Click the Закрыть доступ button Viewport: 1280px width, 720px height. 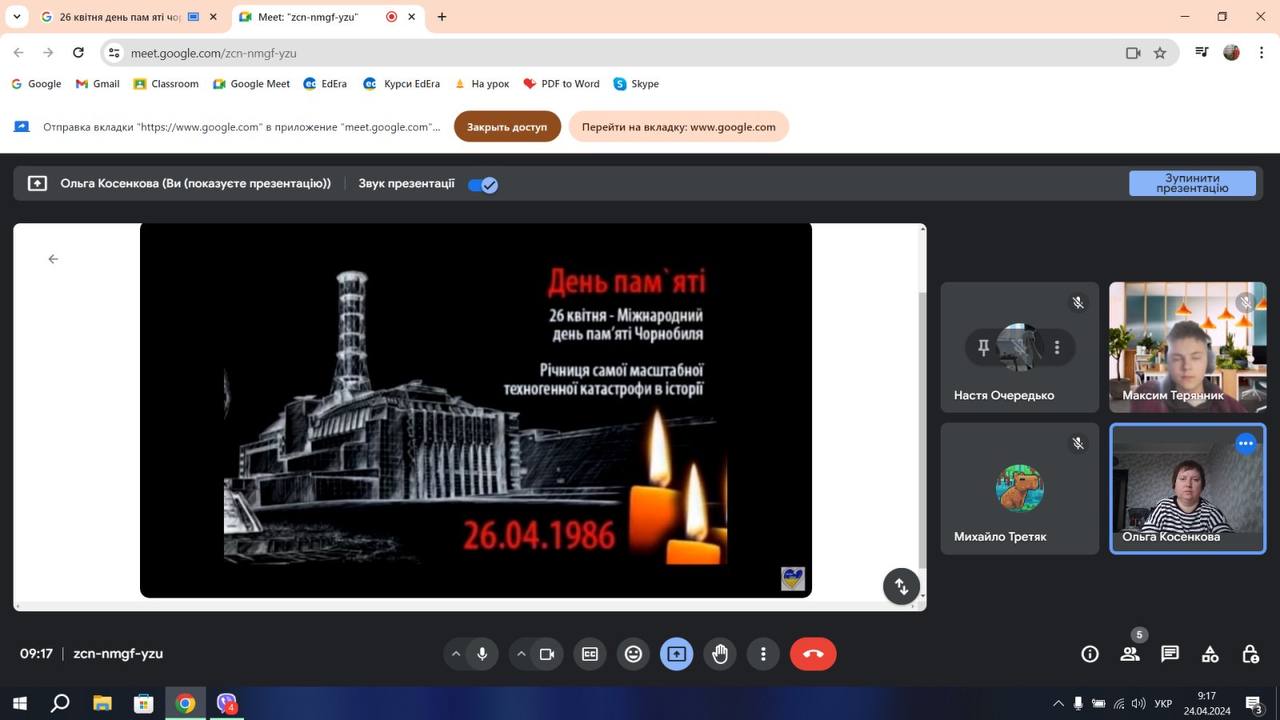coord(507,127)
